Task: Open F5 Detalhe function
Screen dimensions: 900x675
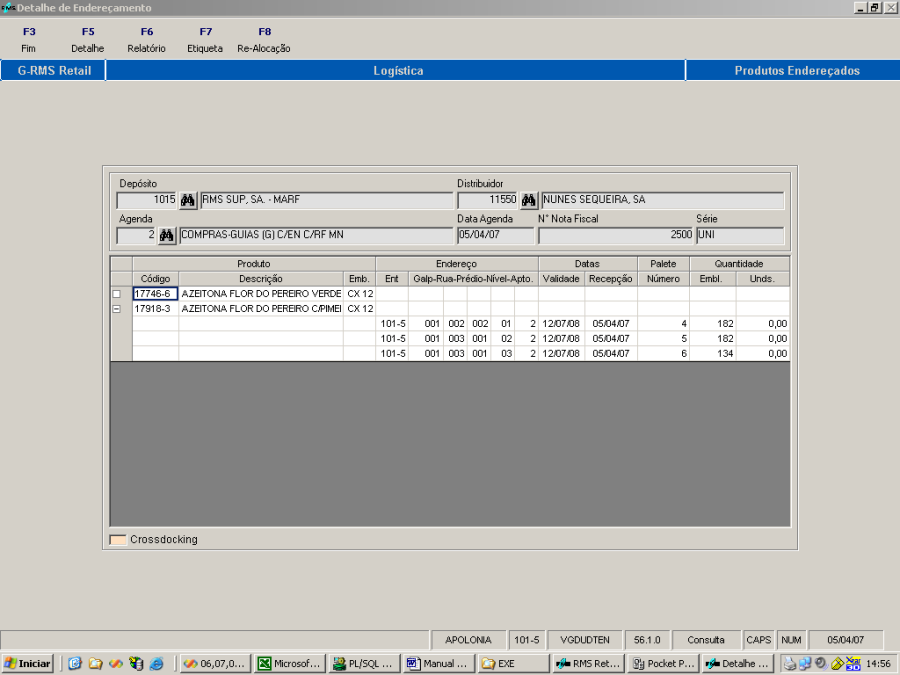Action: [88, 40]
